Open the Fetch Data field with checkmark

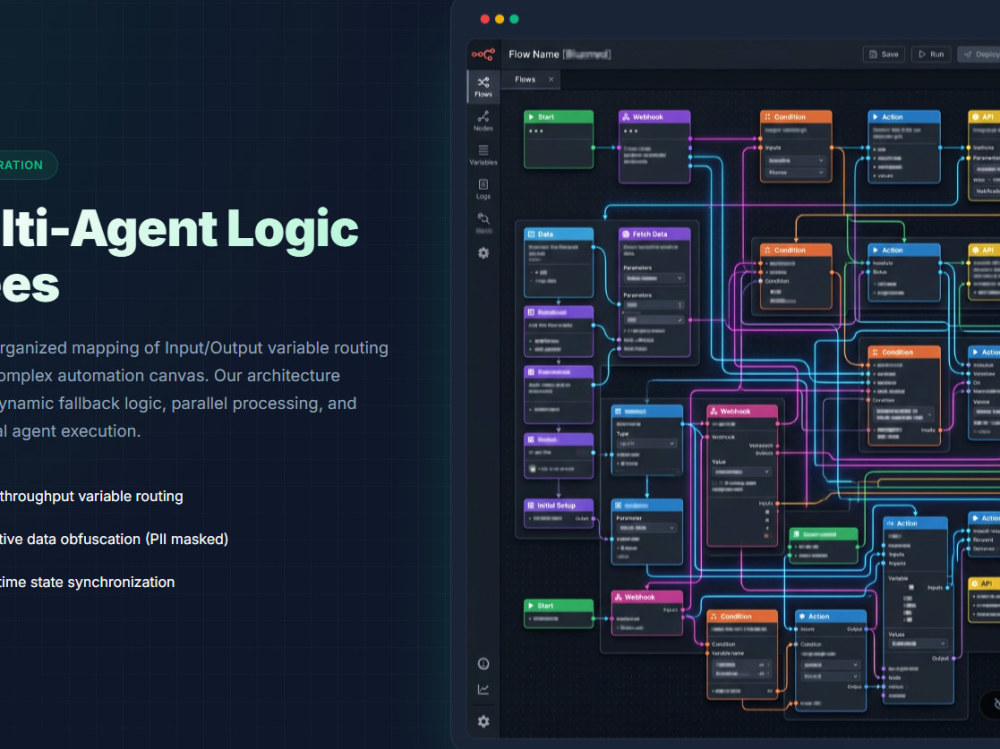(x=654, y=319)
